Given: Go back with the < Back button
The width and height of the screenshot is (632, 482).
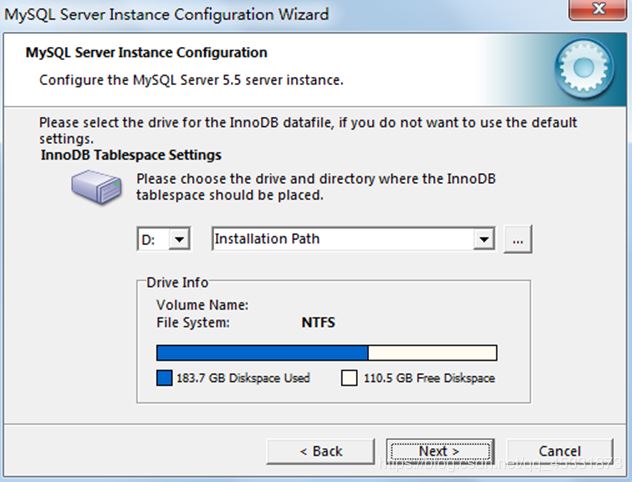Looking at the screenshot, I should click(x=321, y=451).
